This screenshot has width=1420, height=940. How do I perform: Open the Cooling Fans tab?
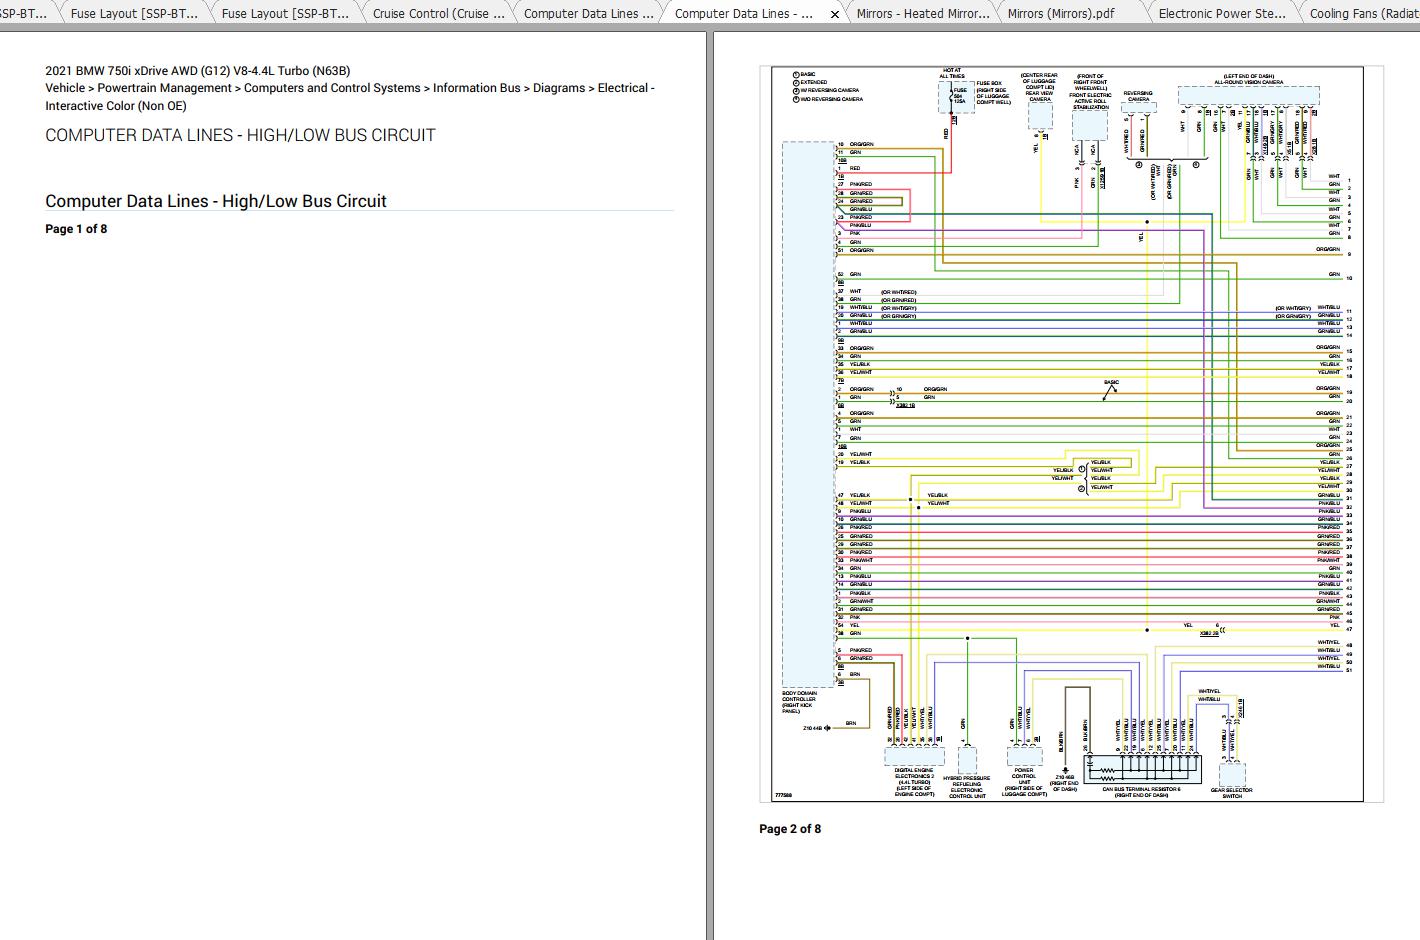pos(1363,14)
